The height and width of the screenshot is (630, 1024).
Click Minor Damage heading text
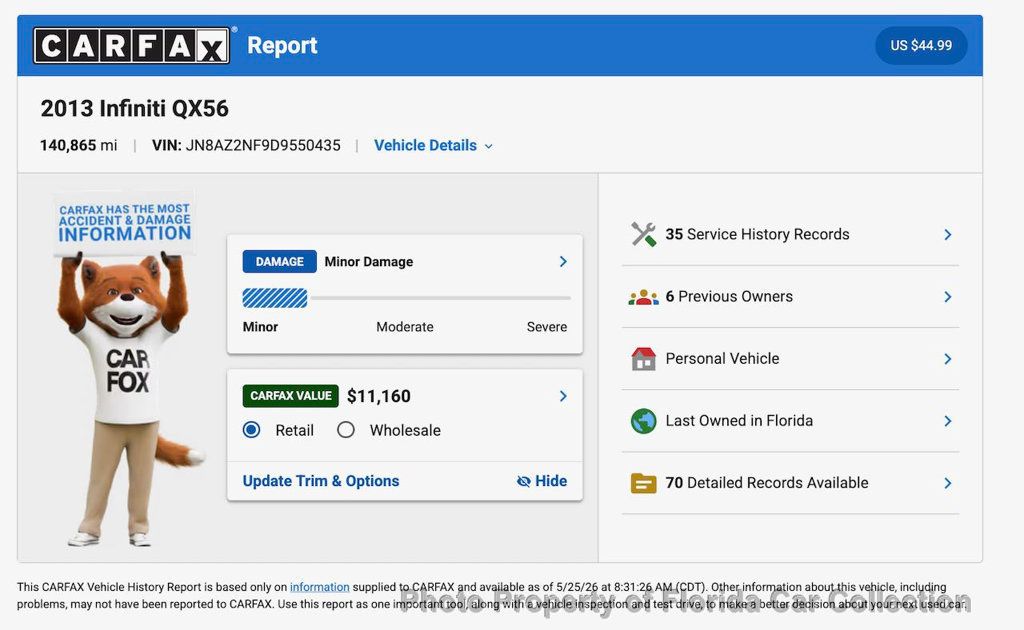tap(369, 262)
